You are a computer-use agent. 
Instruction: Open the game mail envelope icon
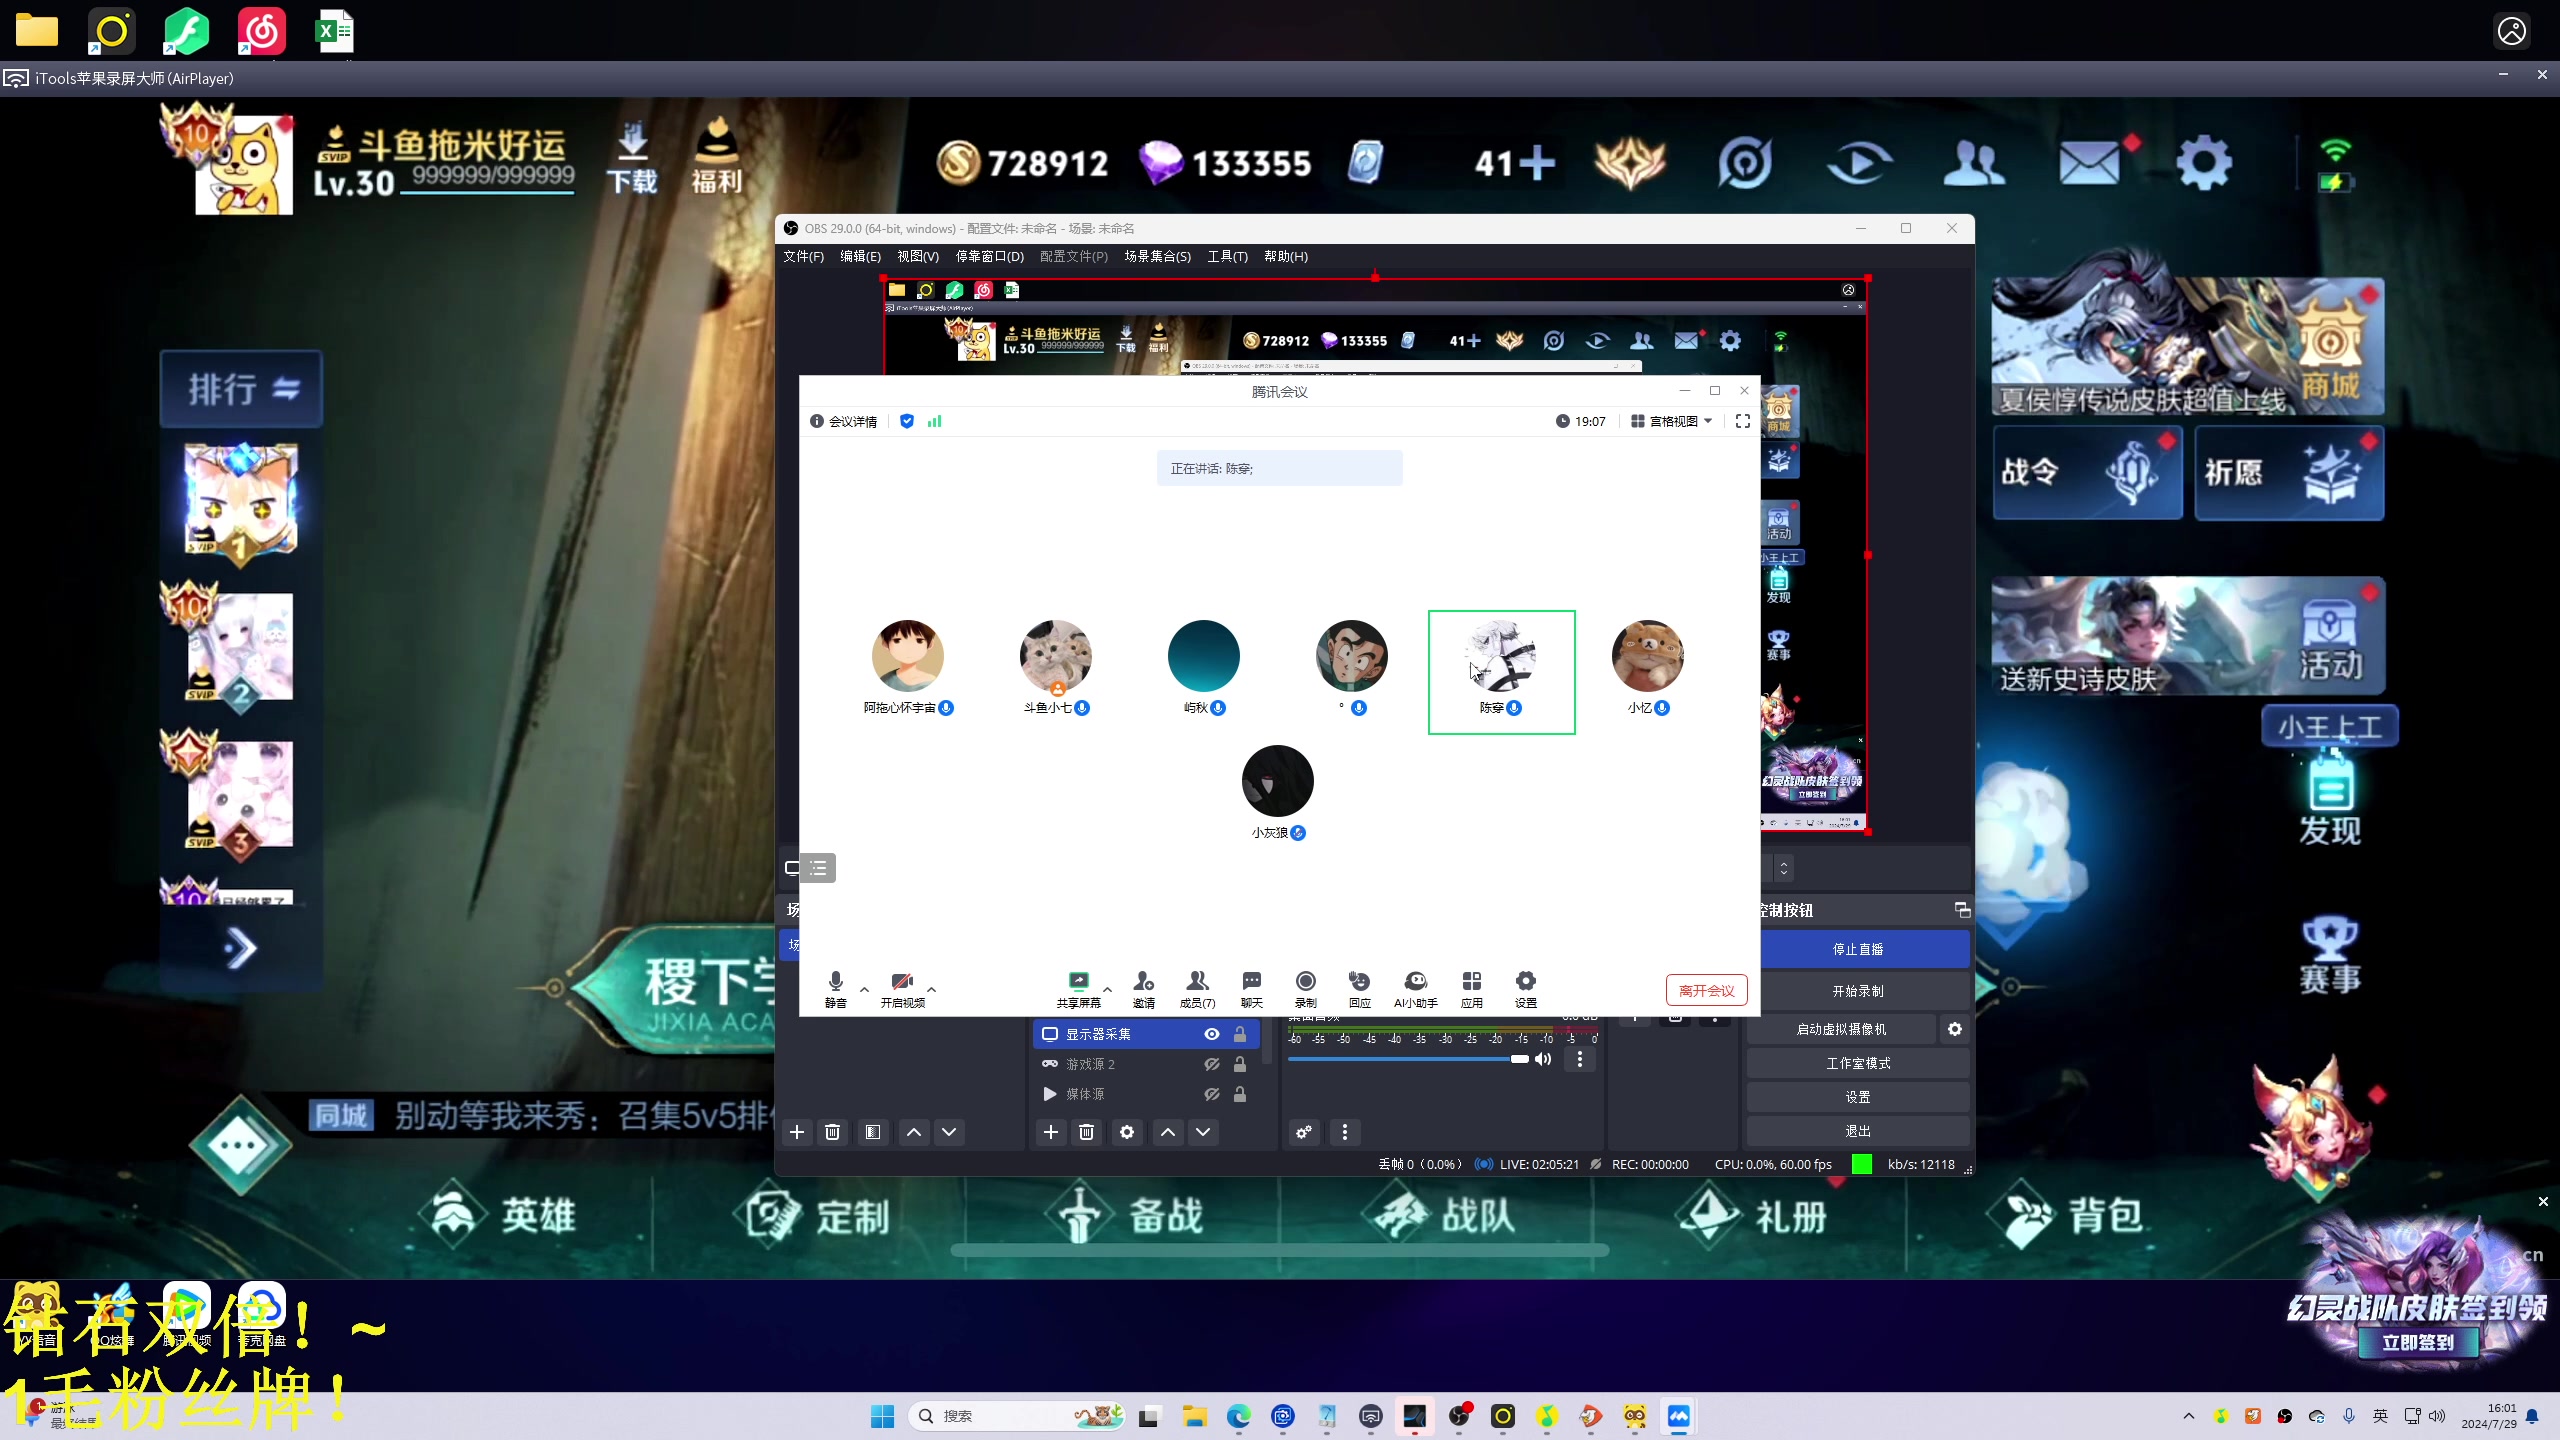[x=2091, y=162]
